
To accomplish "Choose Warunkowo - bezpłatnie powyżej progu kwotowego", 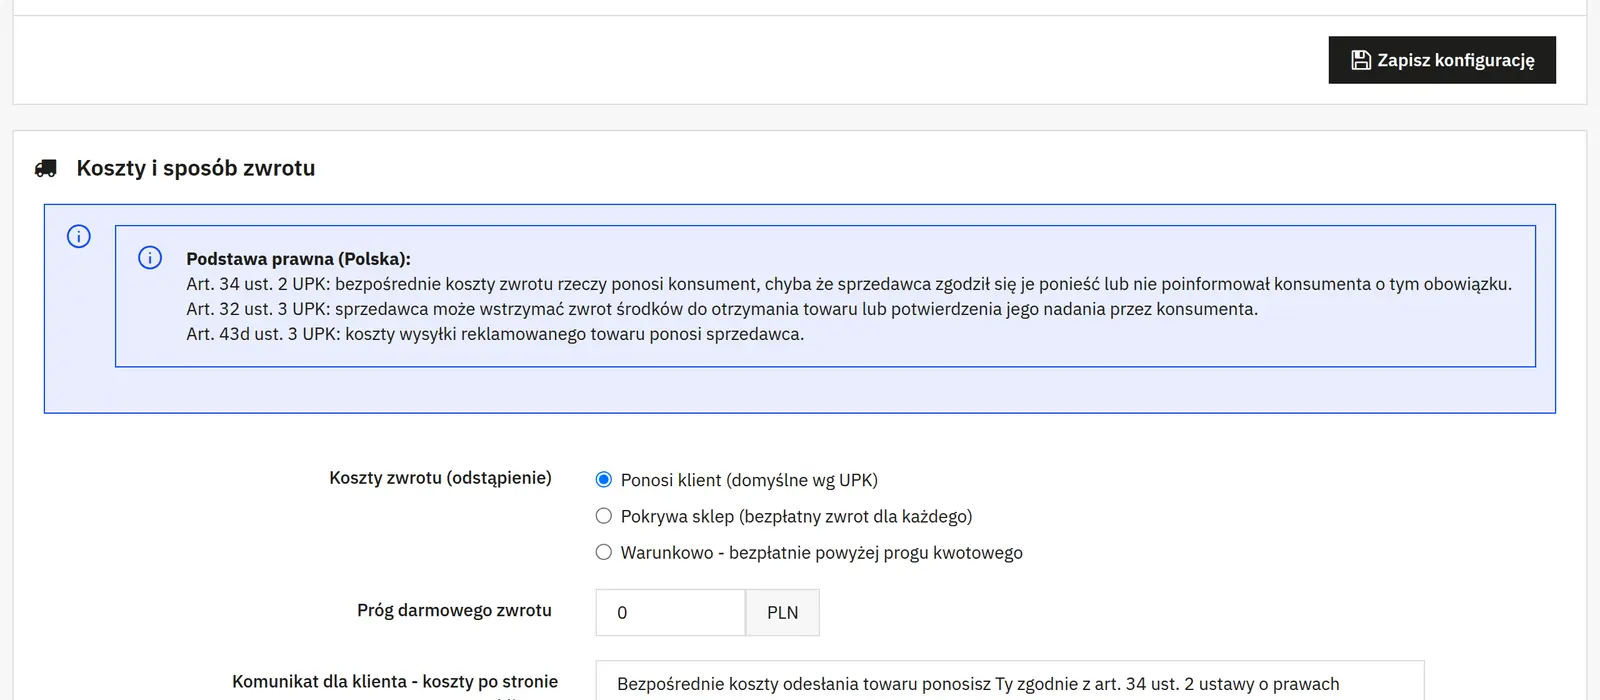I will point(604,552).
